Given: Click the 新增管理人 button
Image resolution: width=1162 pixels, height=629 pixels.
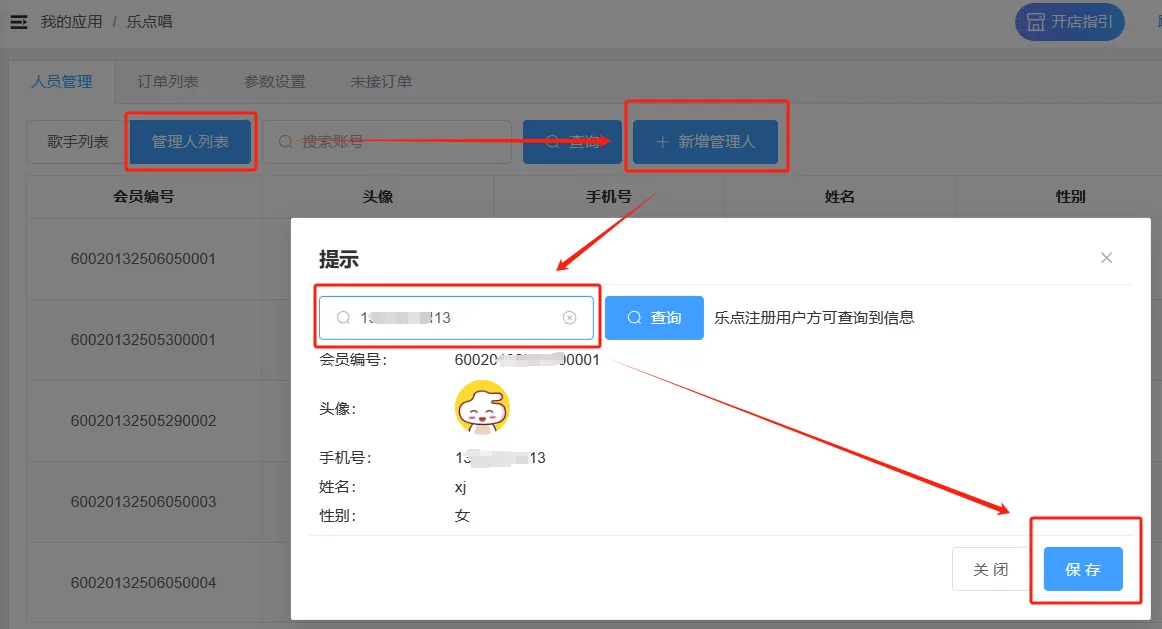Looking at the screenshot, I should [x=705, y=142].
